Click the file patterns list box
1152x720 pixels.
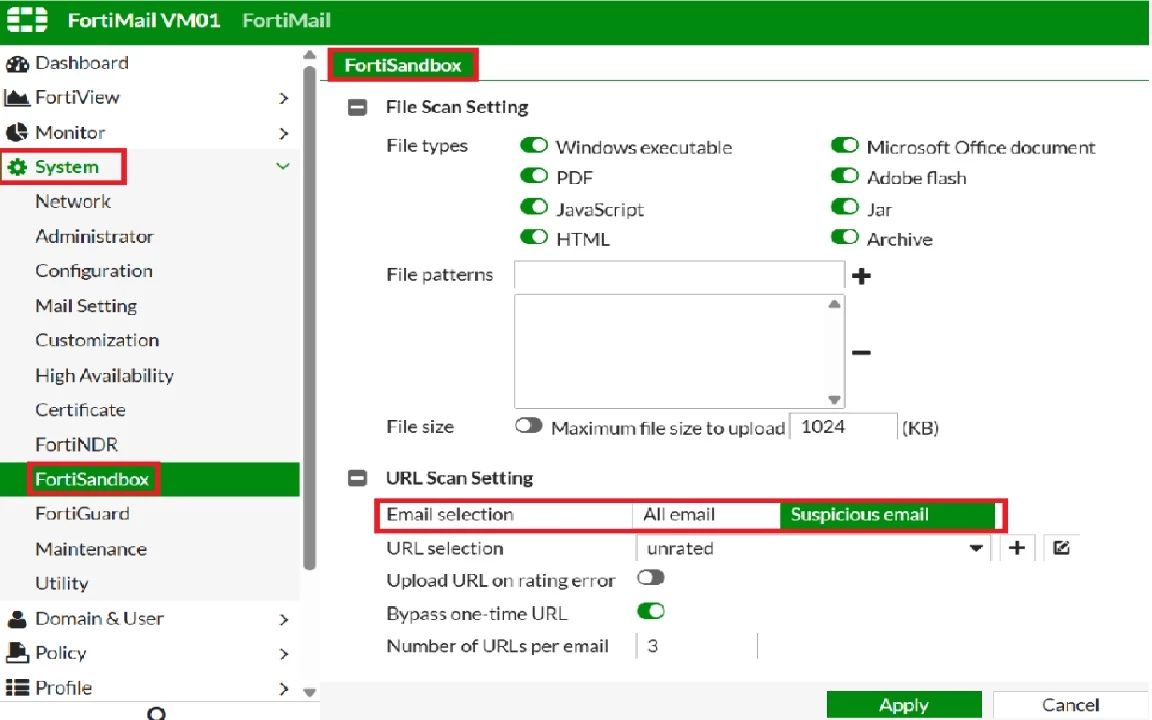pyautogui.click(x=679, y=351)
